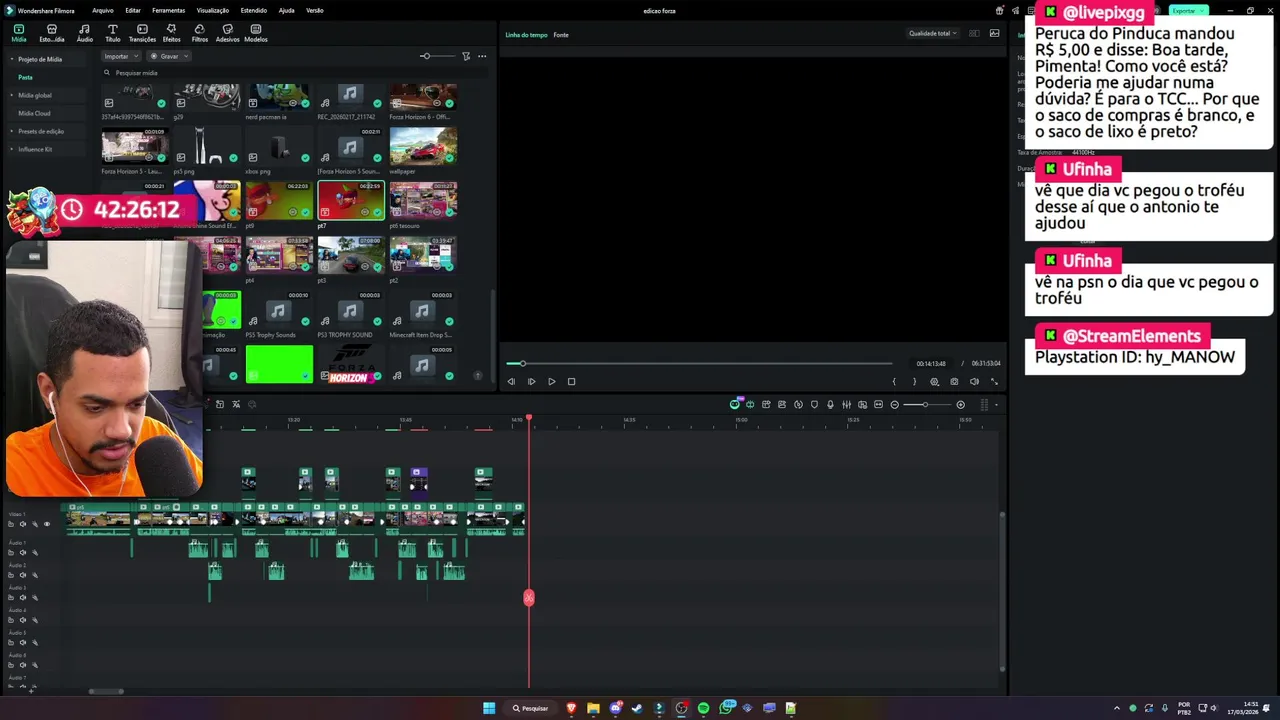Open the Editar menu
The width and height of the screenshot is (1280, 720).
pyautogui.click(x=133, y=10)
